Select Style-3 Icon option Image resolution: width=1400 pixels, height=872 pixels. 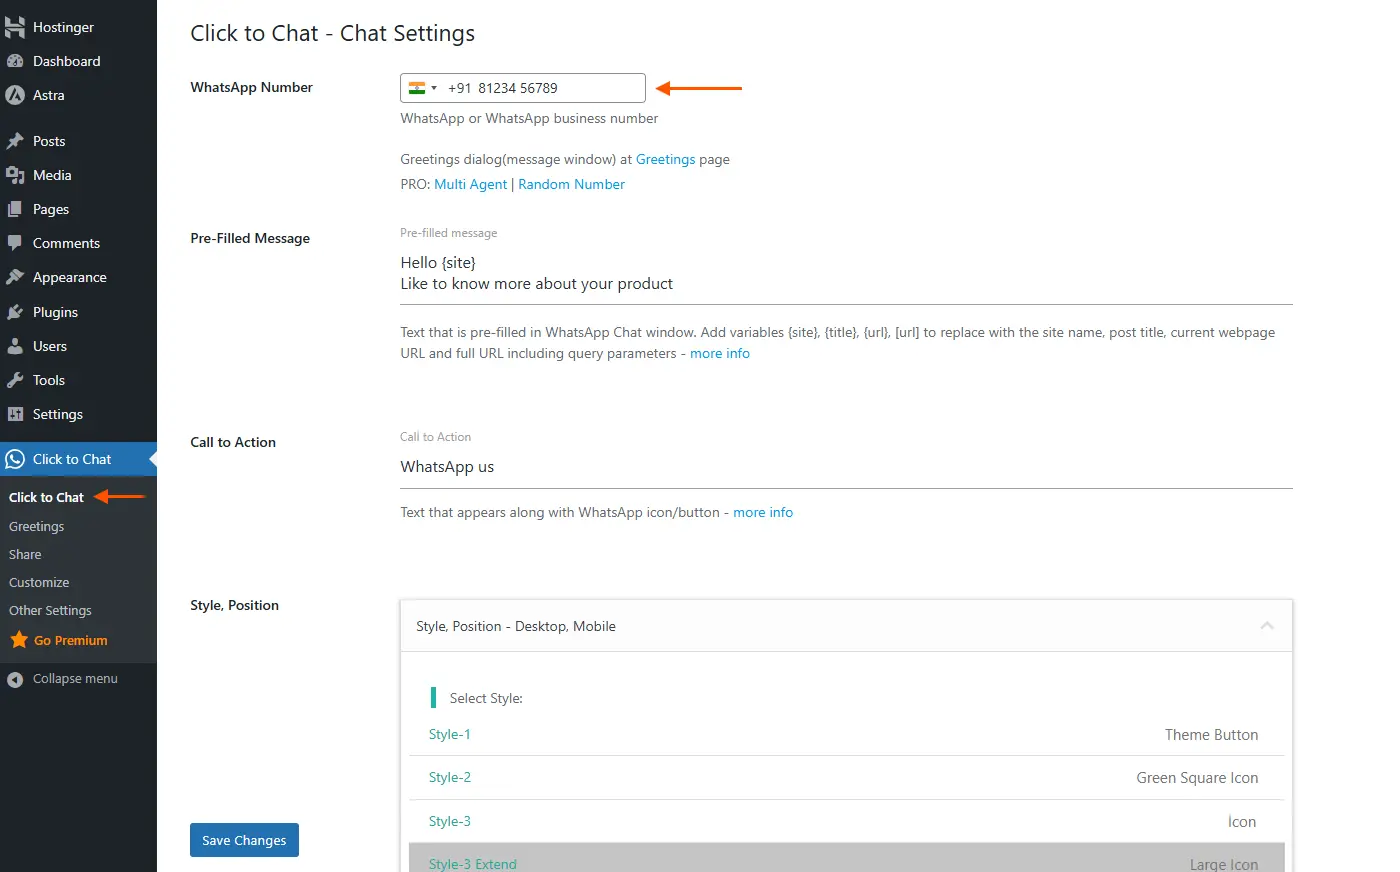pos(846,822)
